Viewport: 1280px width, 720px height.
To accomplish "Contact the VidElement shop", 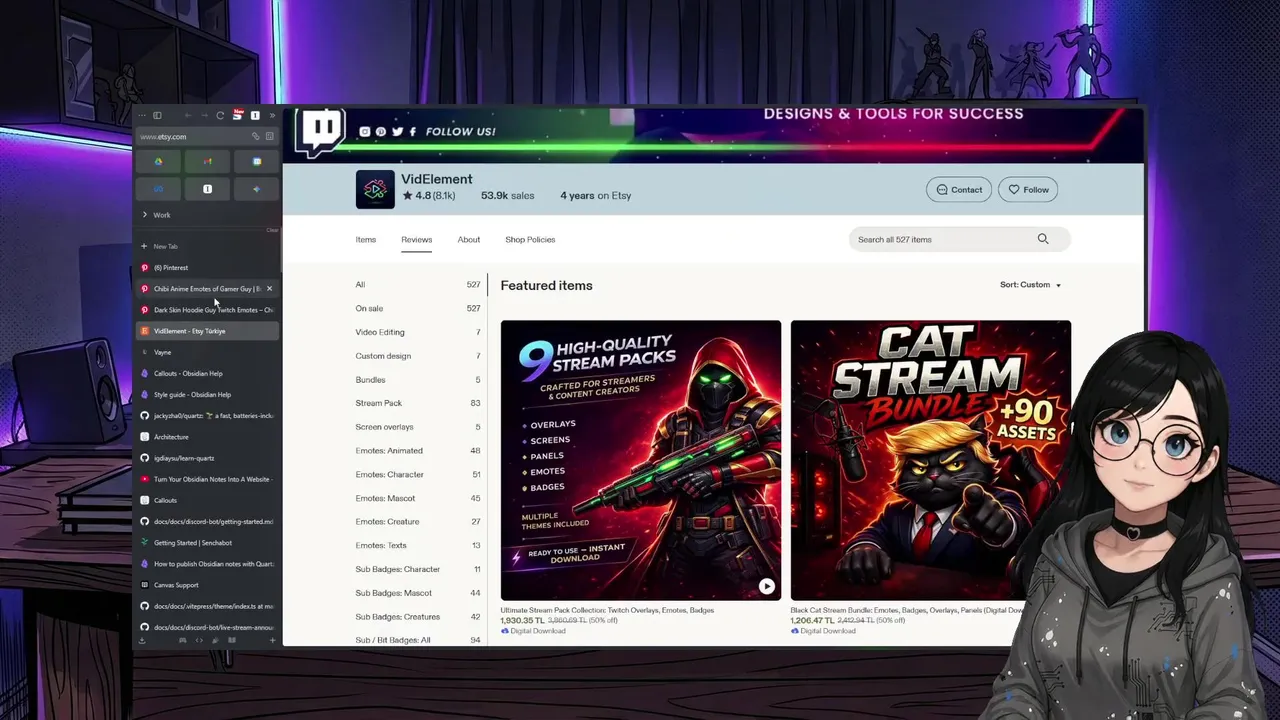I will click(959, 189).
